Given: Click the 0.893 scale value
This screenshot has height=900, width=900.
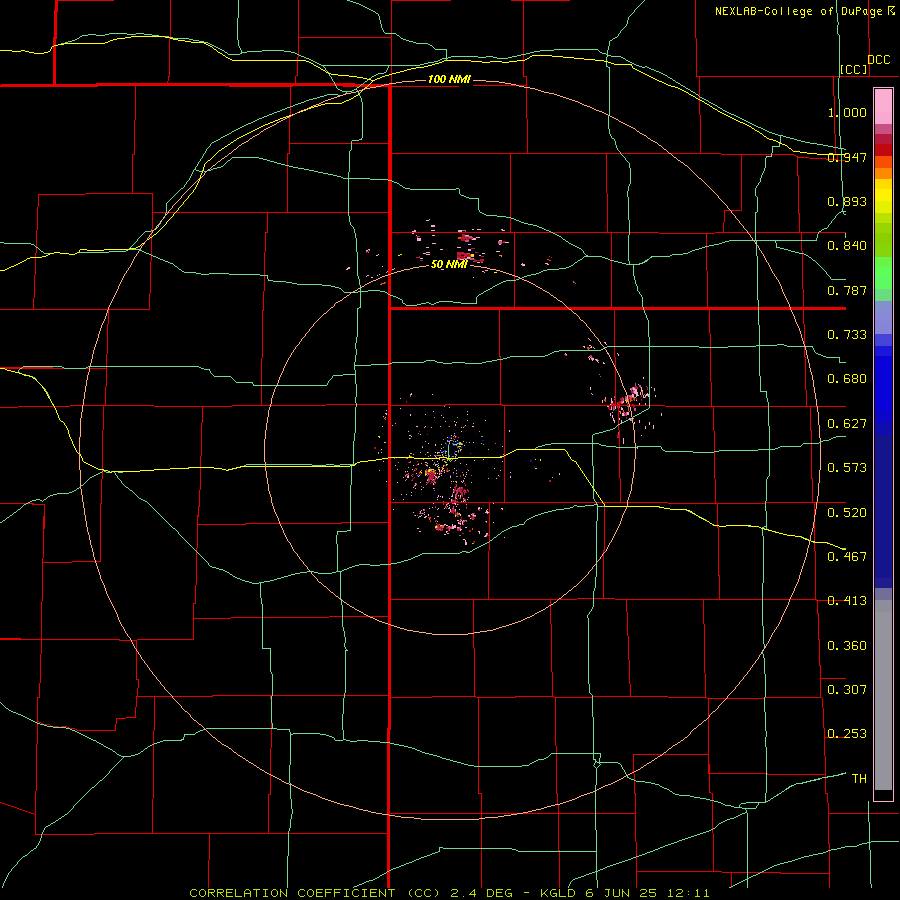Looking at the screenshot, I should coord(847,201).
